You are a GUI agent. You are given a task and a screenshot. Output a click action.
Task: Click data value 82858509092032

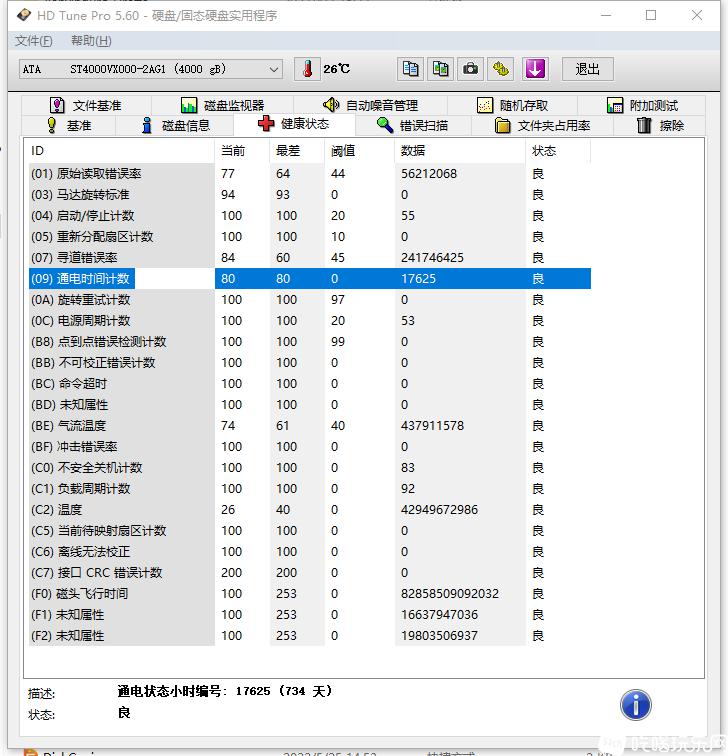click(450, 594)
